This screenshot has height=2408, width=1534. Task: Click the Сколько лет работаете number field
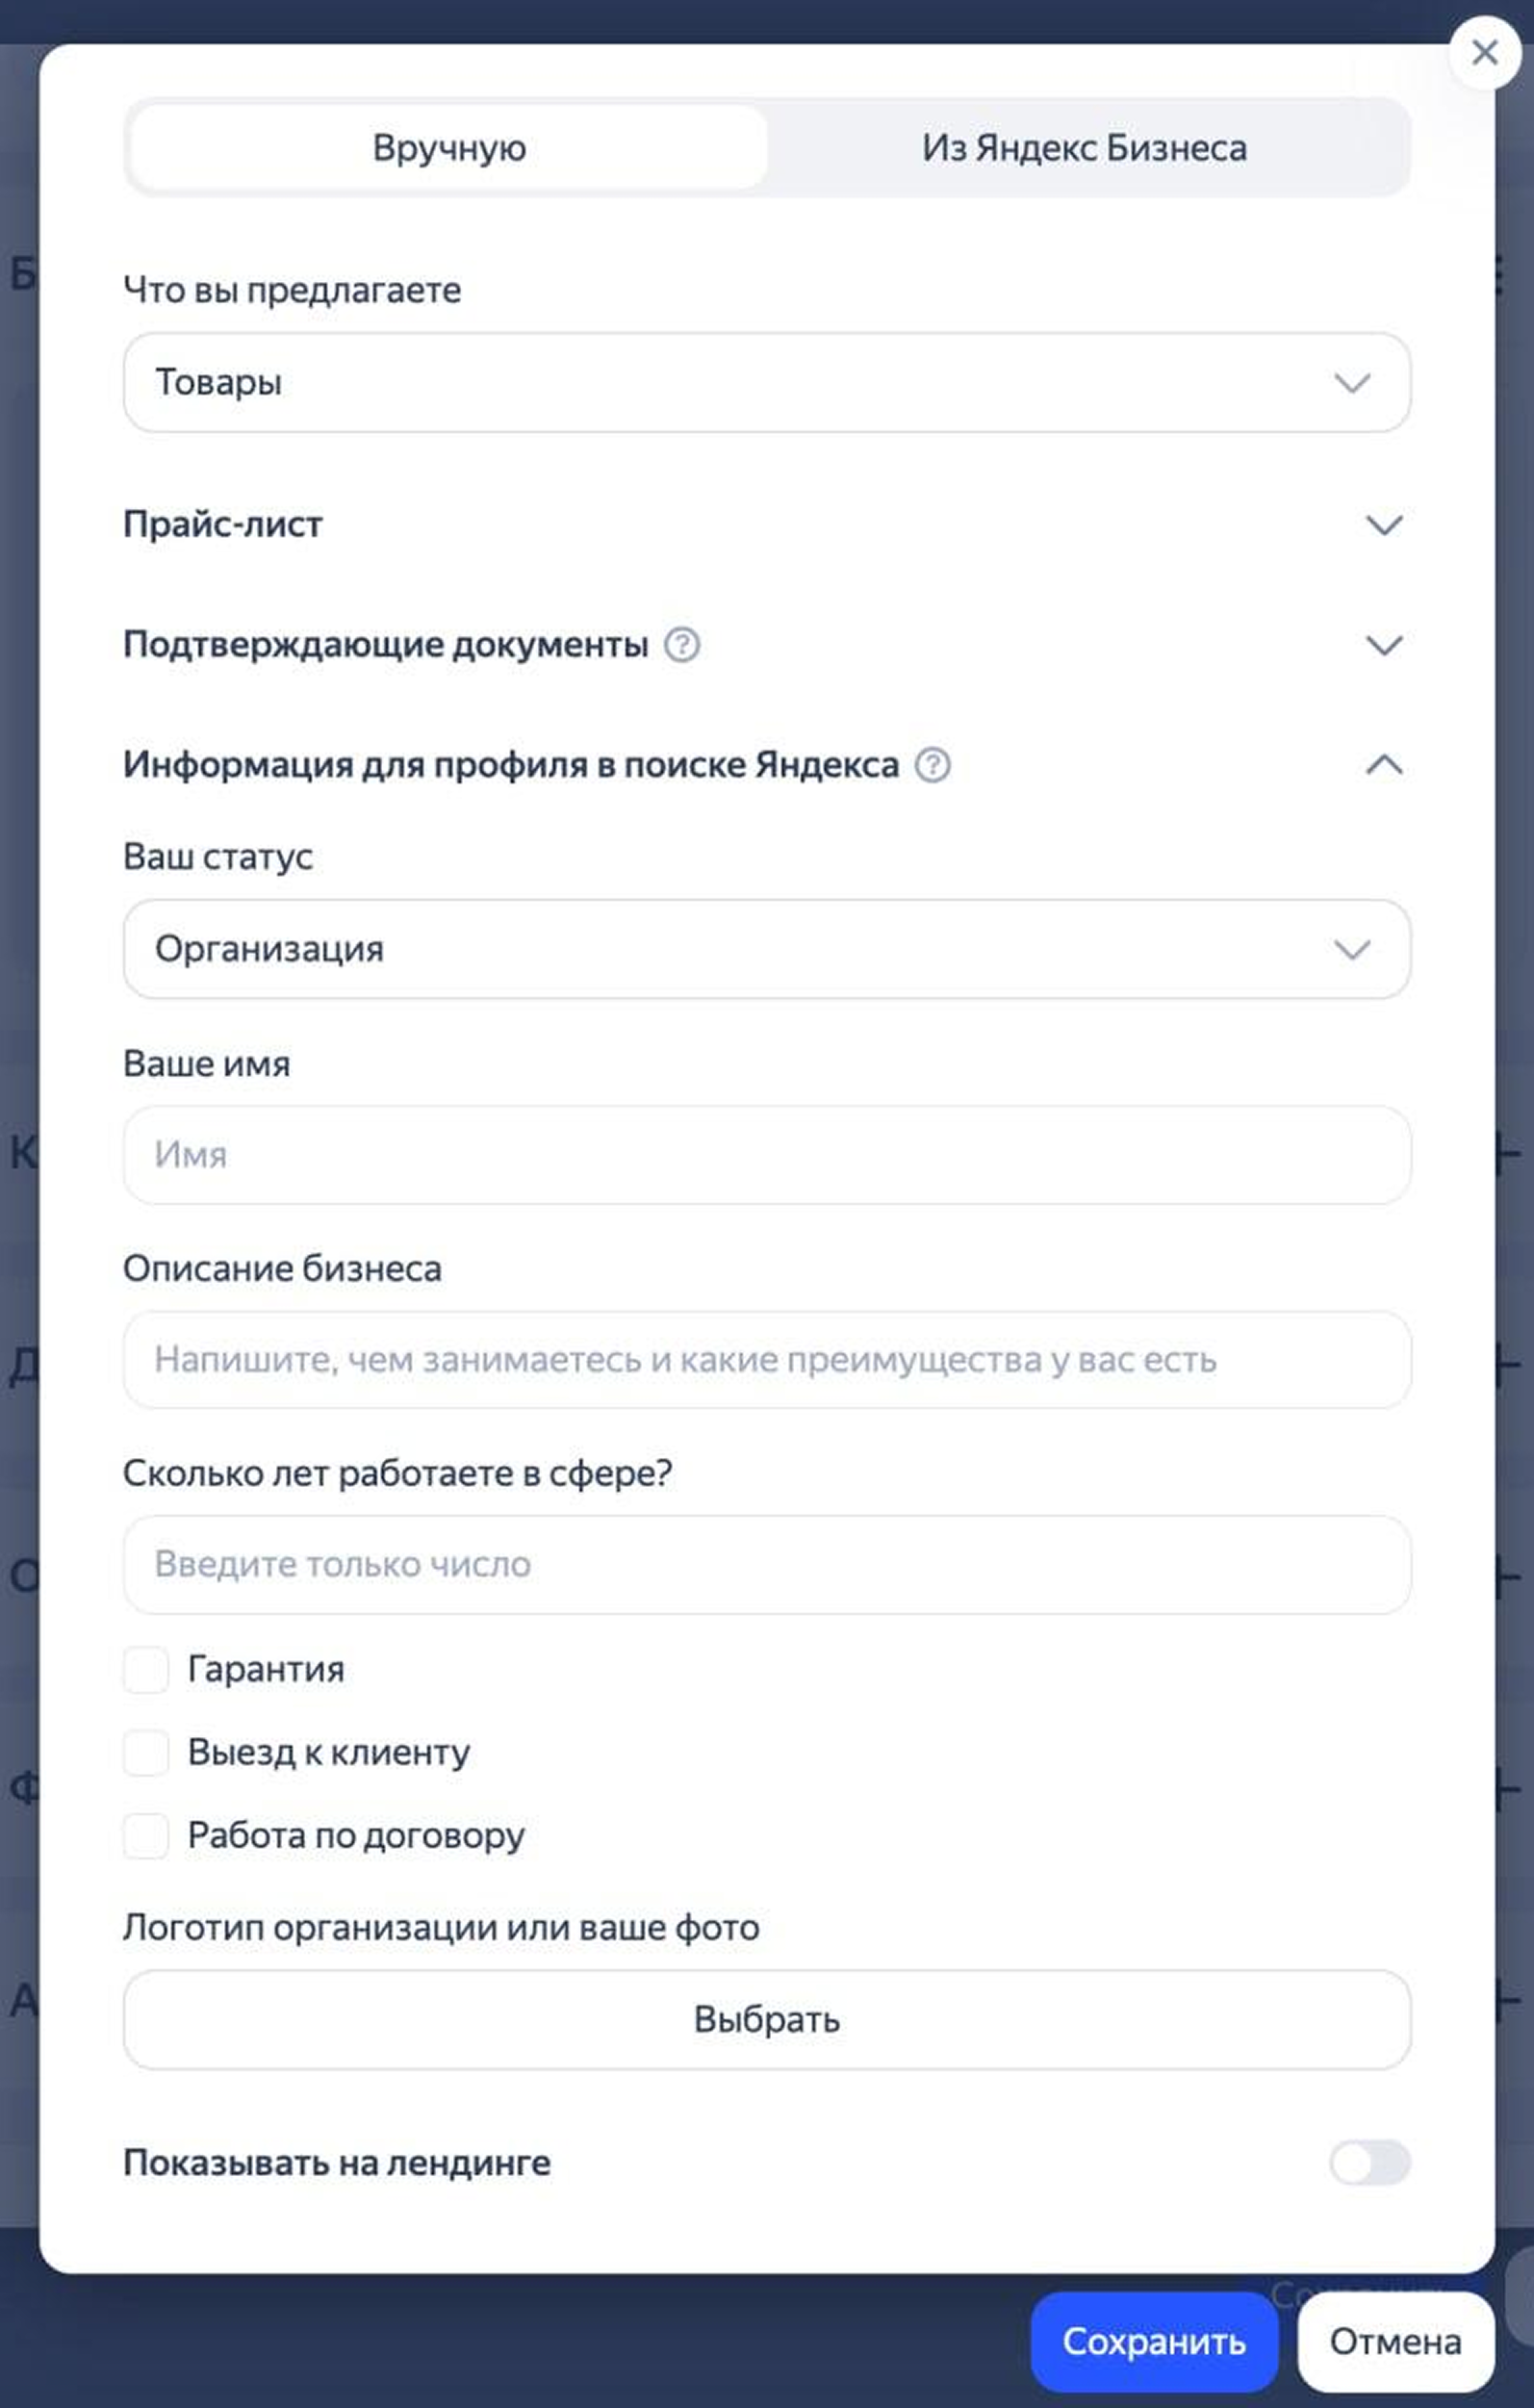[x=766, y=1564]
